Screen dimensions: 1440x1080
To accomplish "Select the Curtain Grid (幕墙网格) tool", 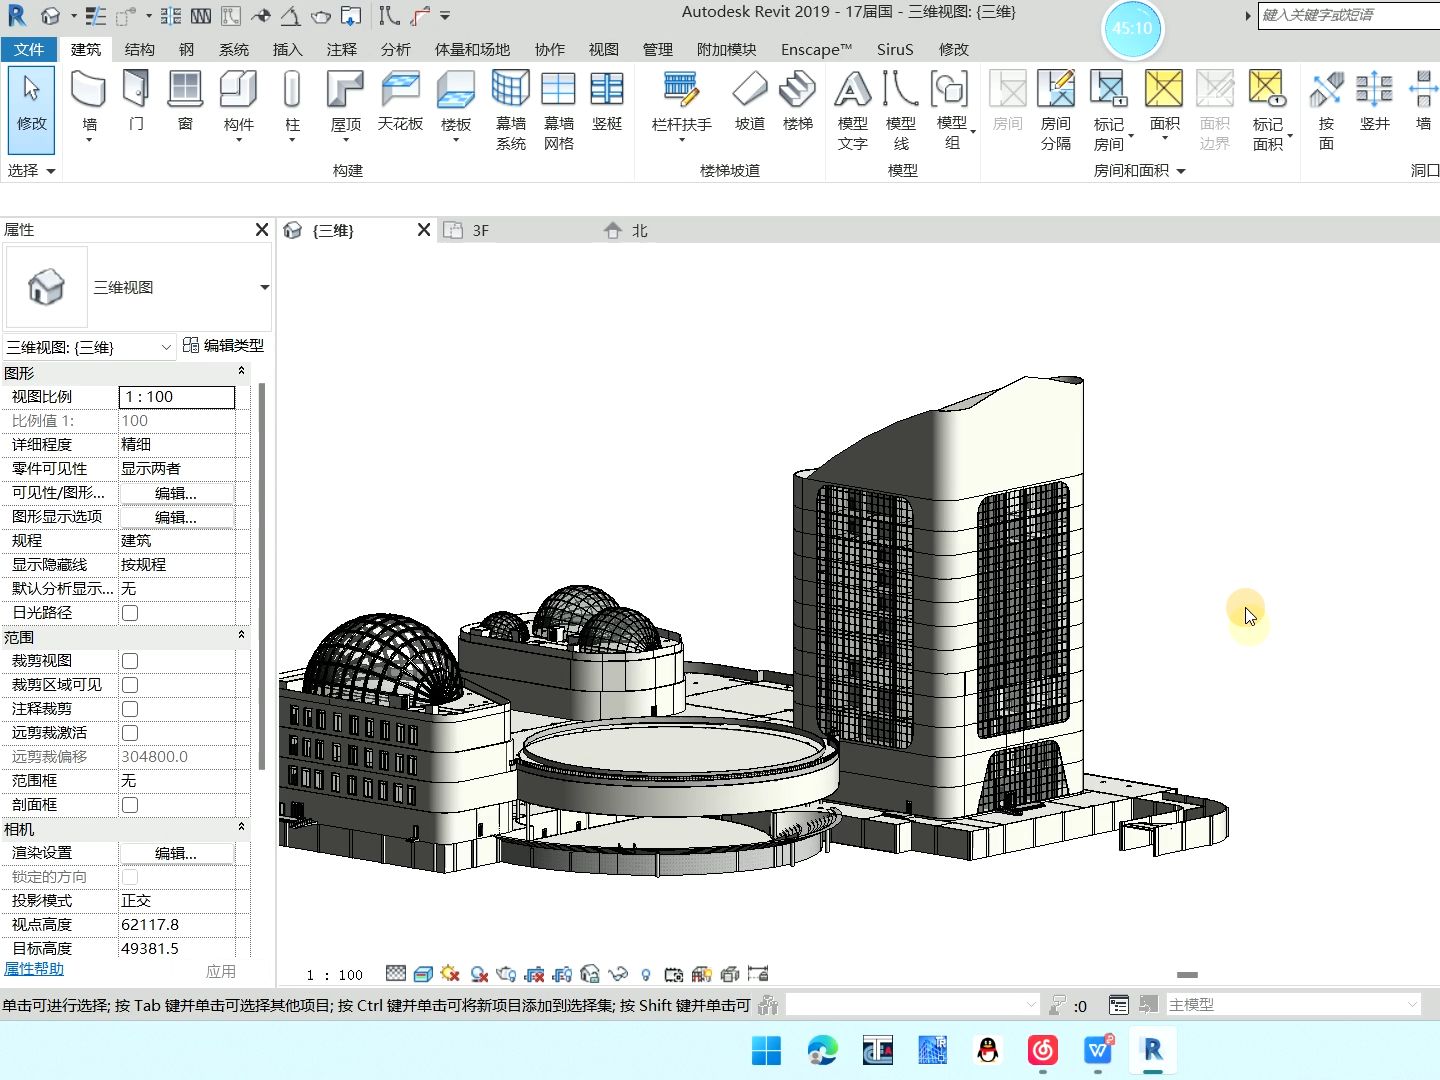I will point(559,110).
